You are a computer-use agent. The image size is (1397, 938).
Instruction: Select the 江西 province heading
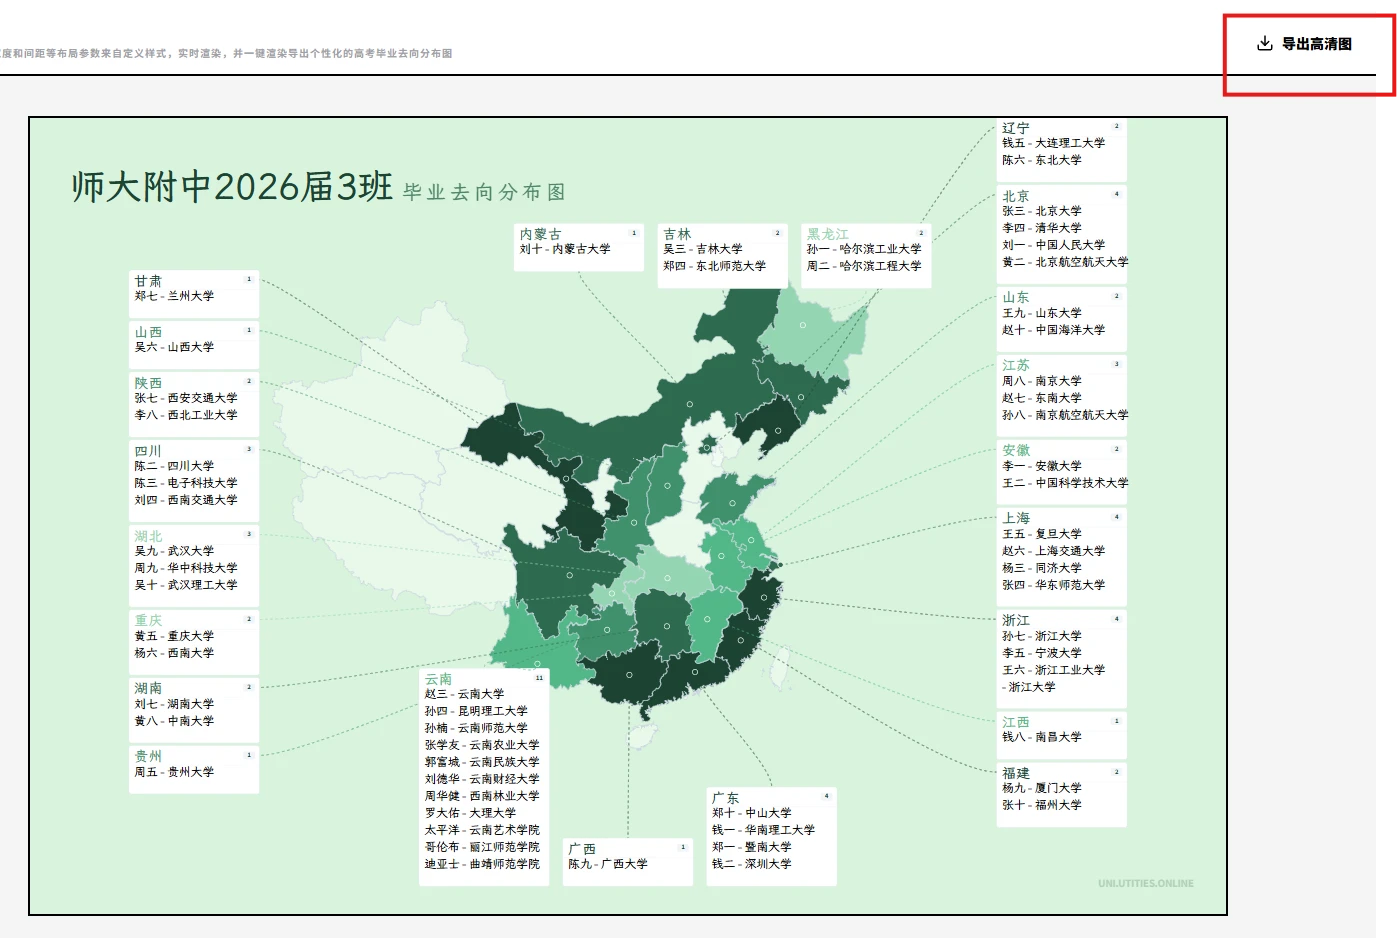tap(1016, 722)
